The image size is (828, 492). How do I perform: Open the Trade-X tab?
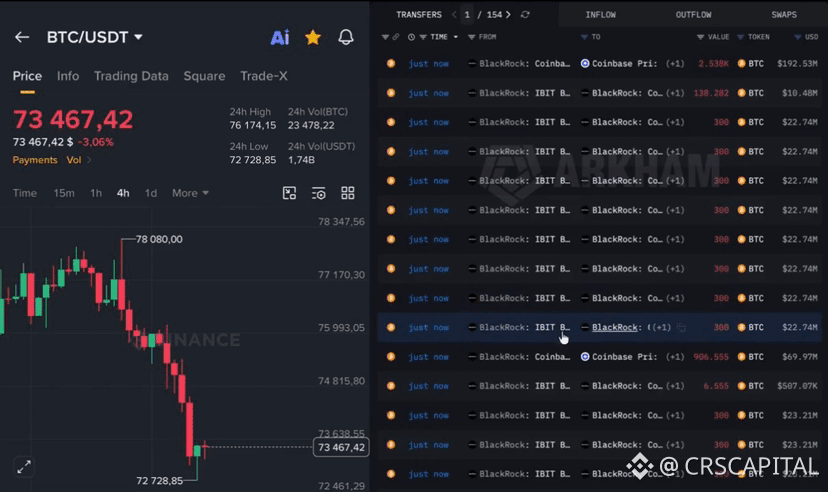pos(264,76)
